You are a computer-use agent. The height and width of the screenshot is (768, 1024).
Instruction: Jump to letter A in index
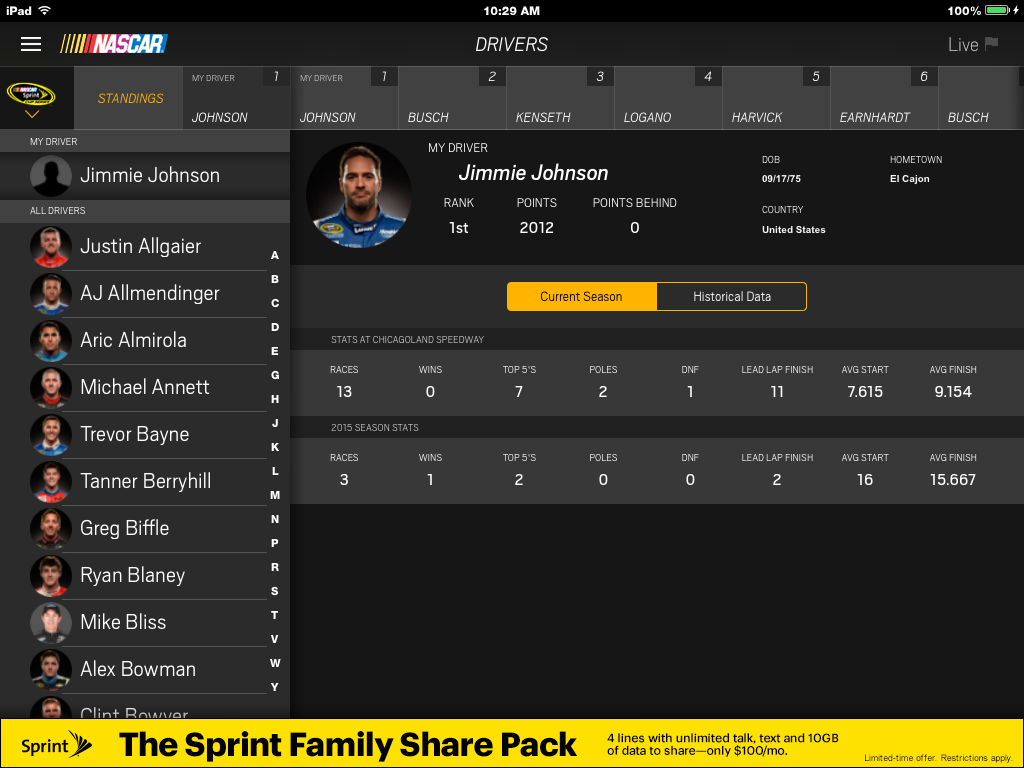pos(275,255)
